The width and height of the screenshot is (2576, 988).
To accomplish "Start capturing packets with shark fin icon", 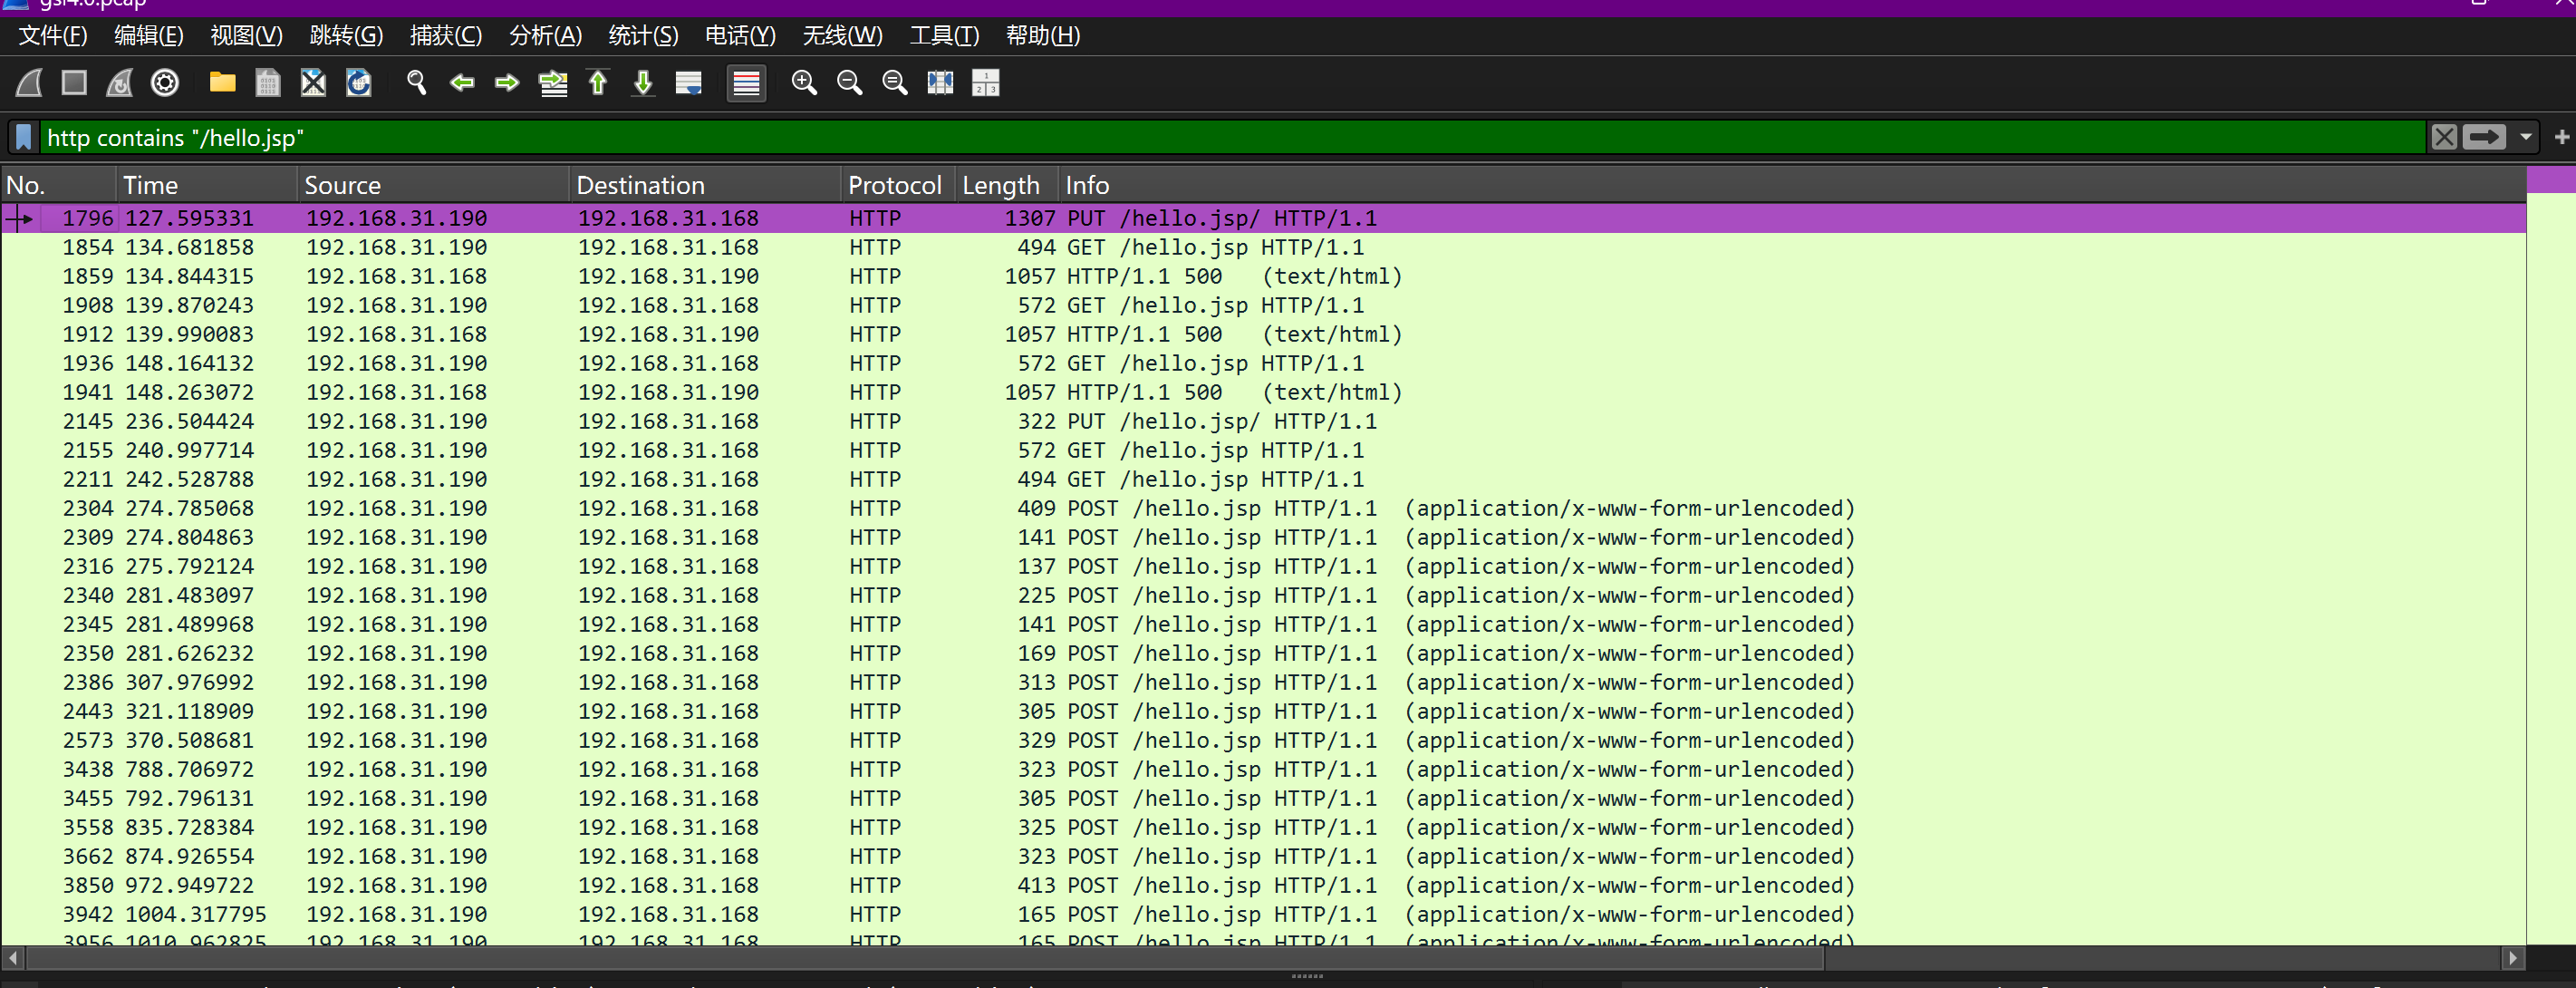I will (29, 83).
